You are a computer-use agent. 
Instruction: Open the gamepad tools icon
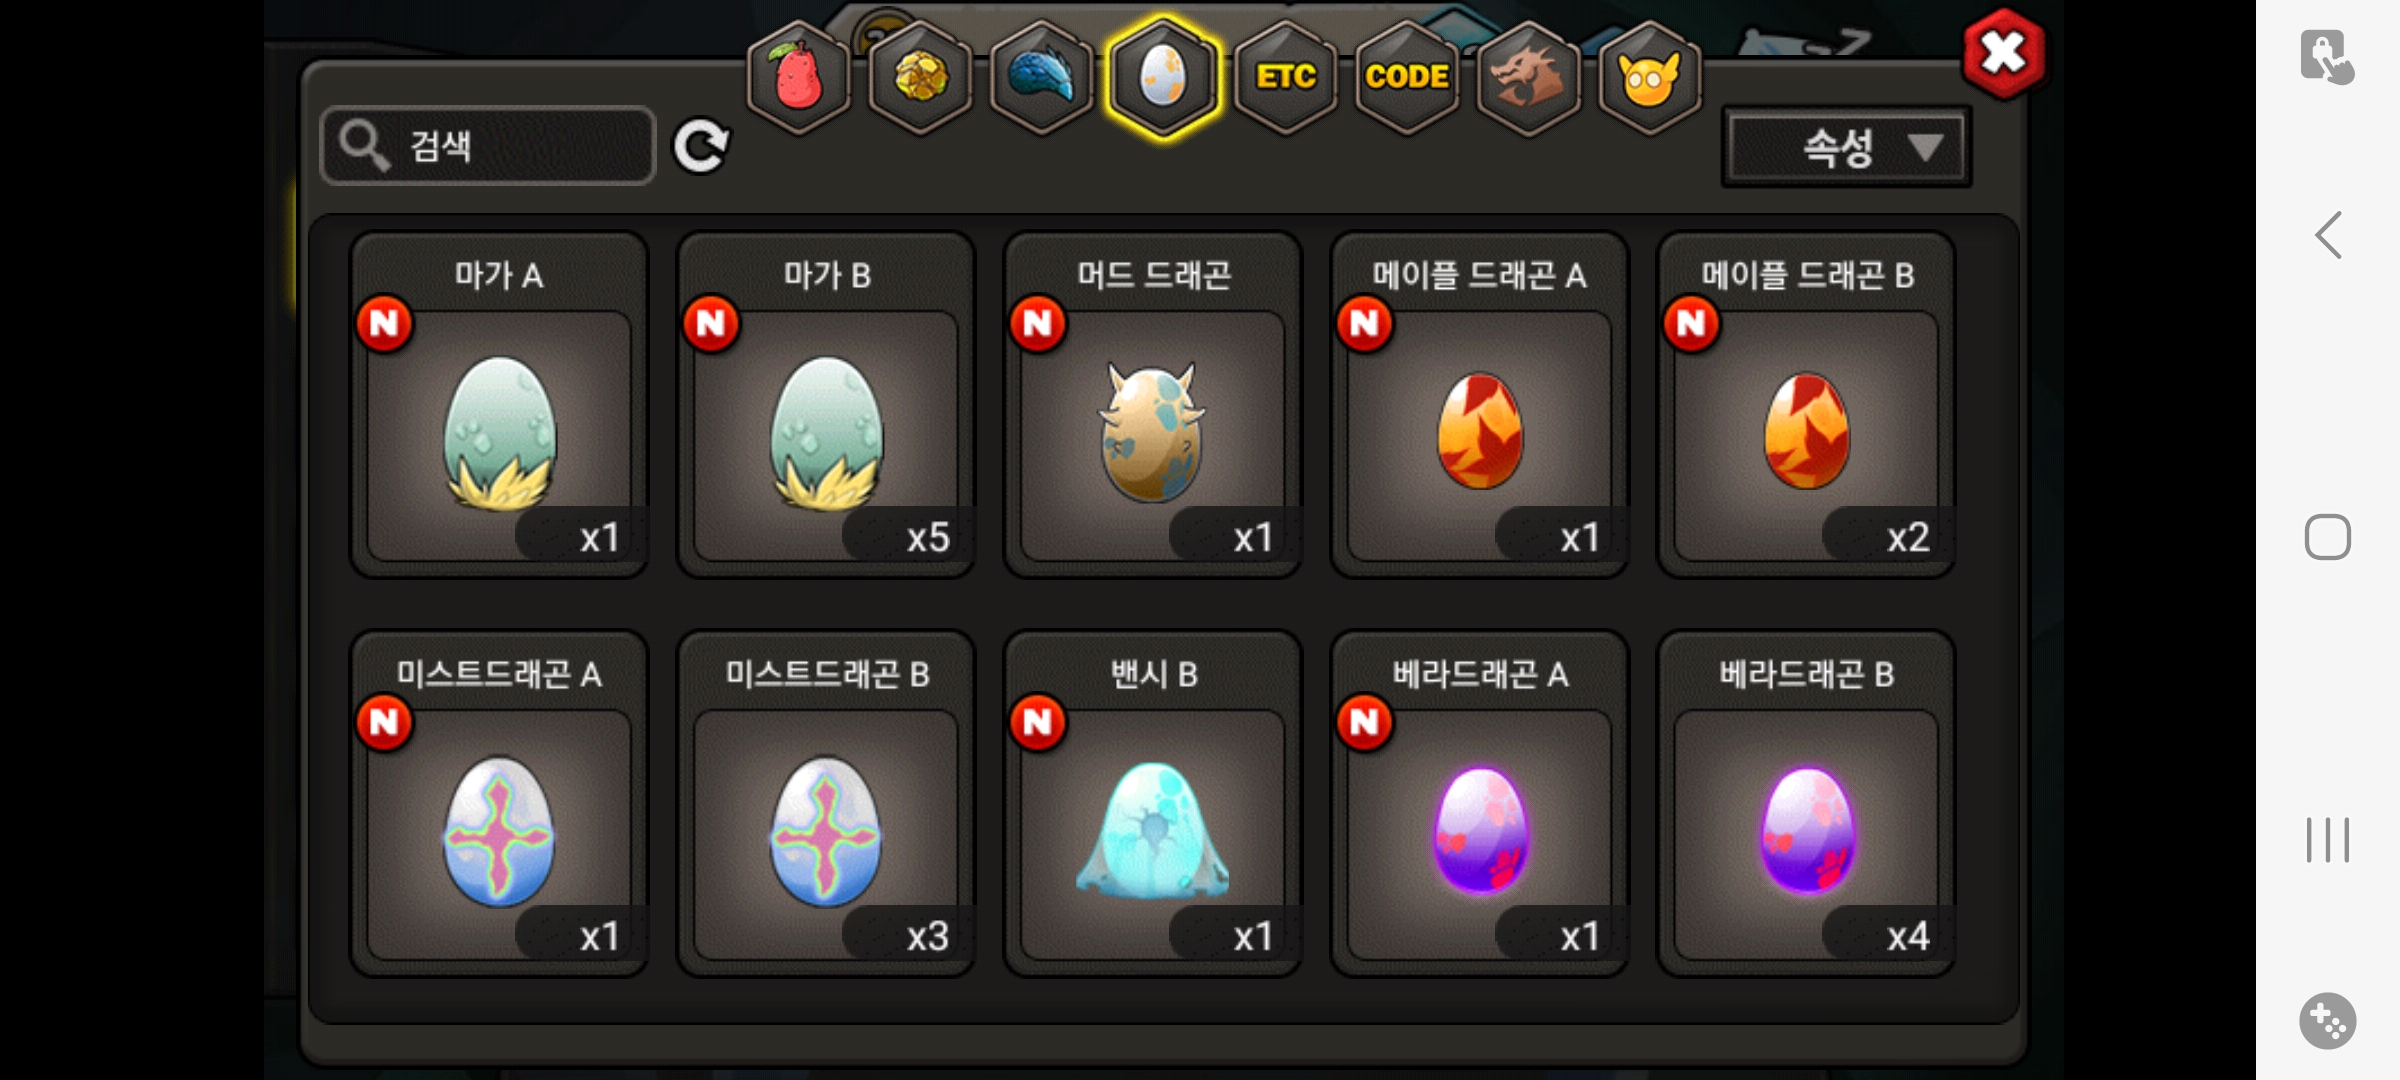coord(2327,1021)
